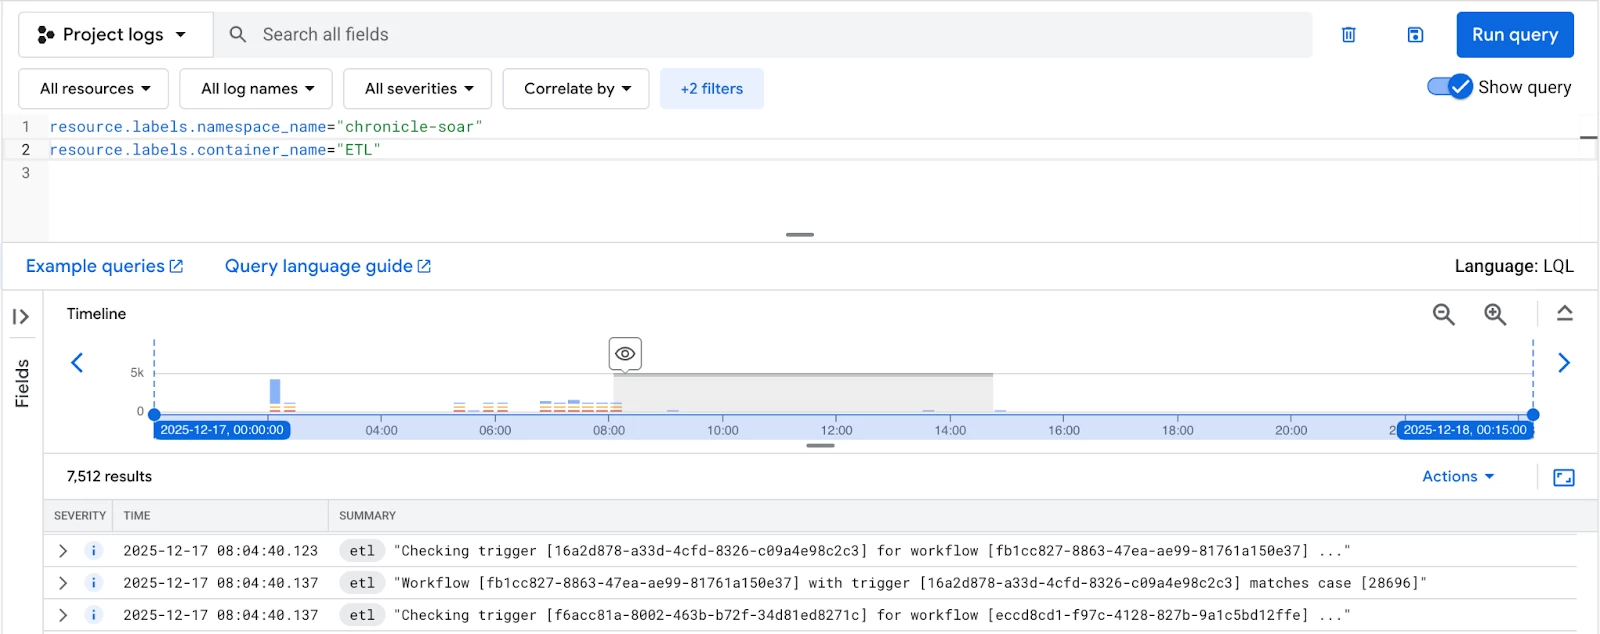Zoom out the timeline

click(1443, 314)
